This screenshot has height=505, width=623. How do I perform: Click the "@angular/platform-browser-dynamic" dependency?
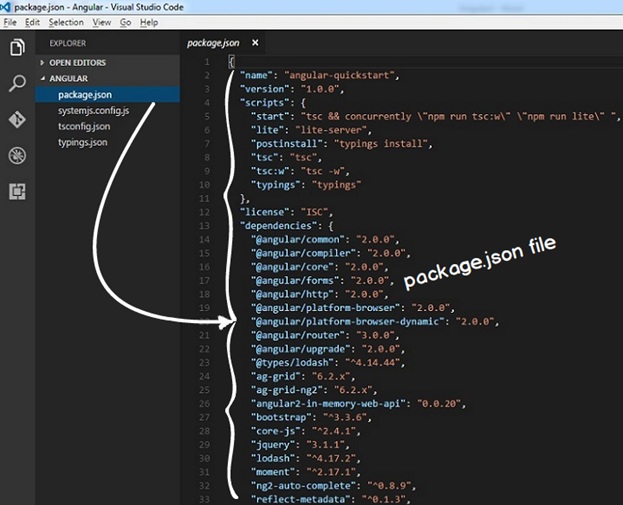coord(348,321)
